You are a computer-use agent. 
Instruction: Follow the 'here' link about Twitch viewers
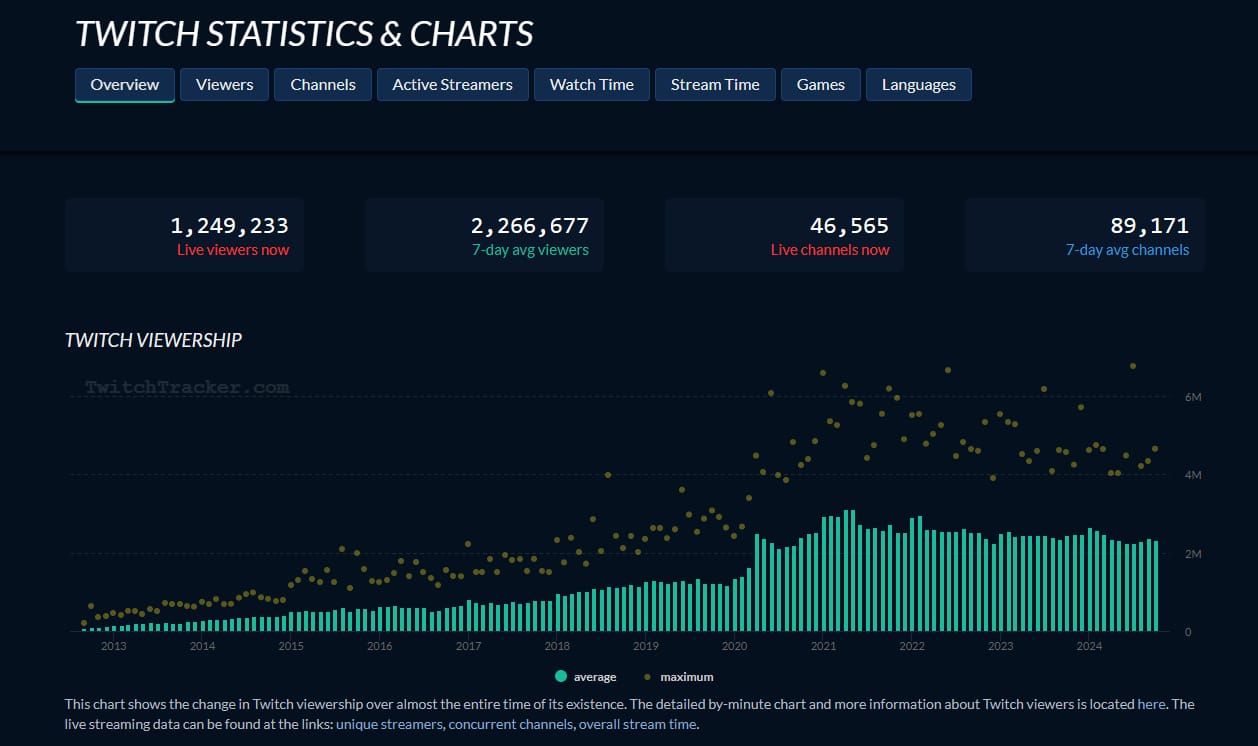click(1151, 704)
